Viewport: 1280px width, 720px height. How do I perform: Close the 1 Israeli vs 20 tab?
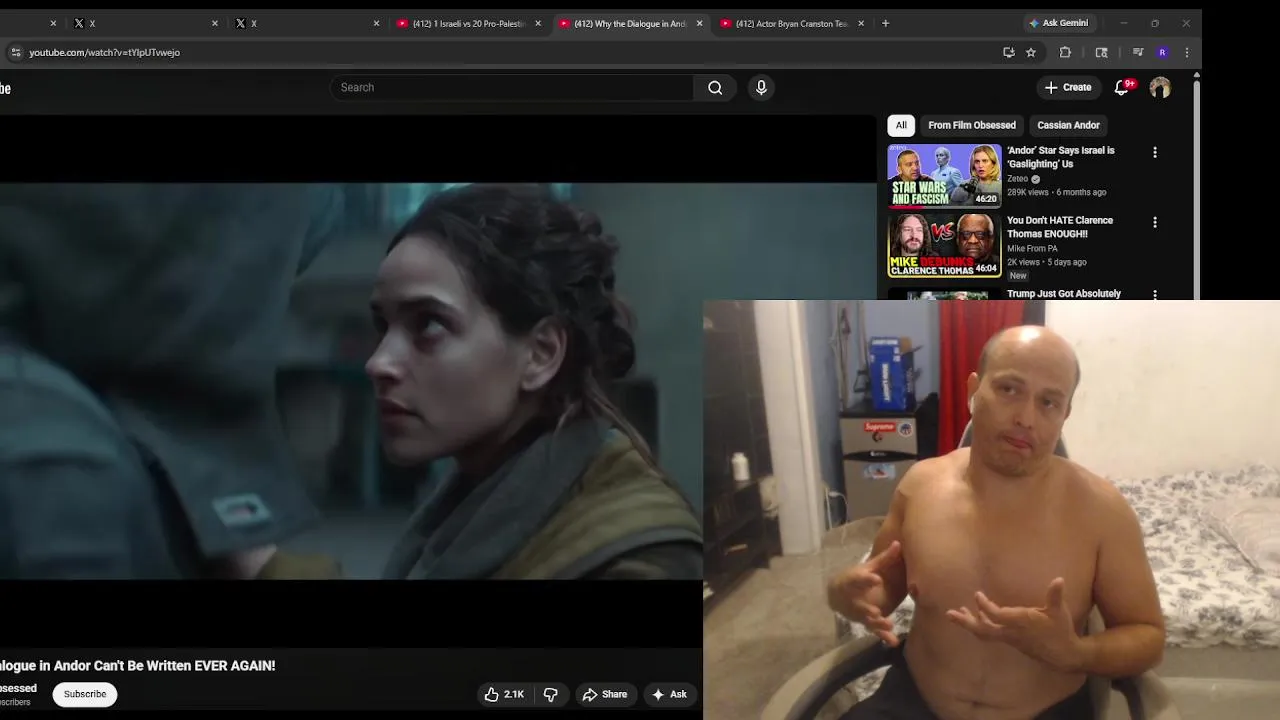pos(538,23)
